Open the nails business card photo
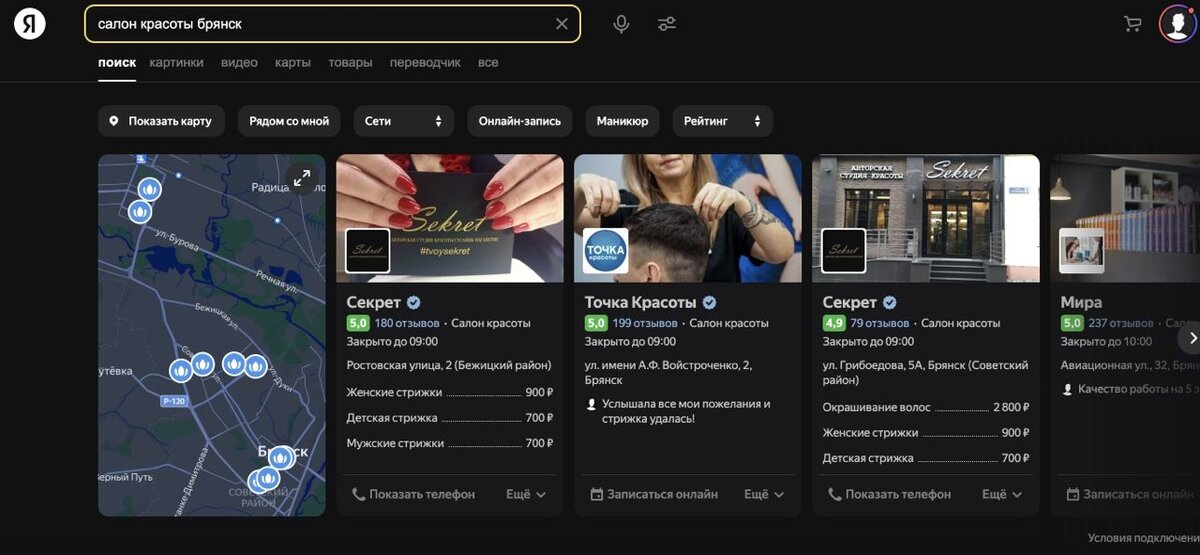1200x555 pixels. pos(450,218)
